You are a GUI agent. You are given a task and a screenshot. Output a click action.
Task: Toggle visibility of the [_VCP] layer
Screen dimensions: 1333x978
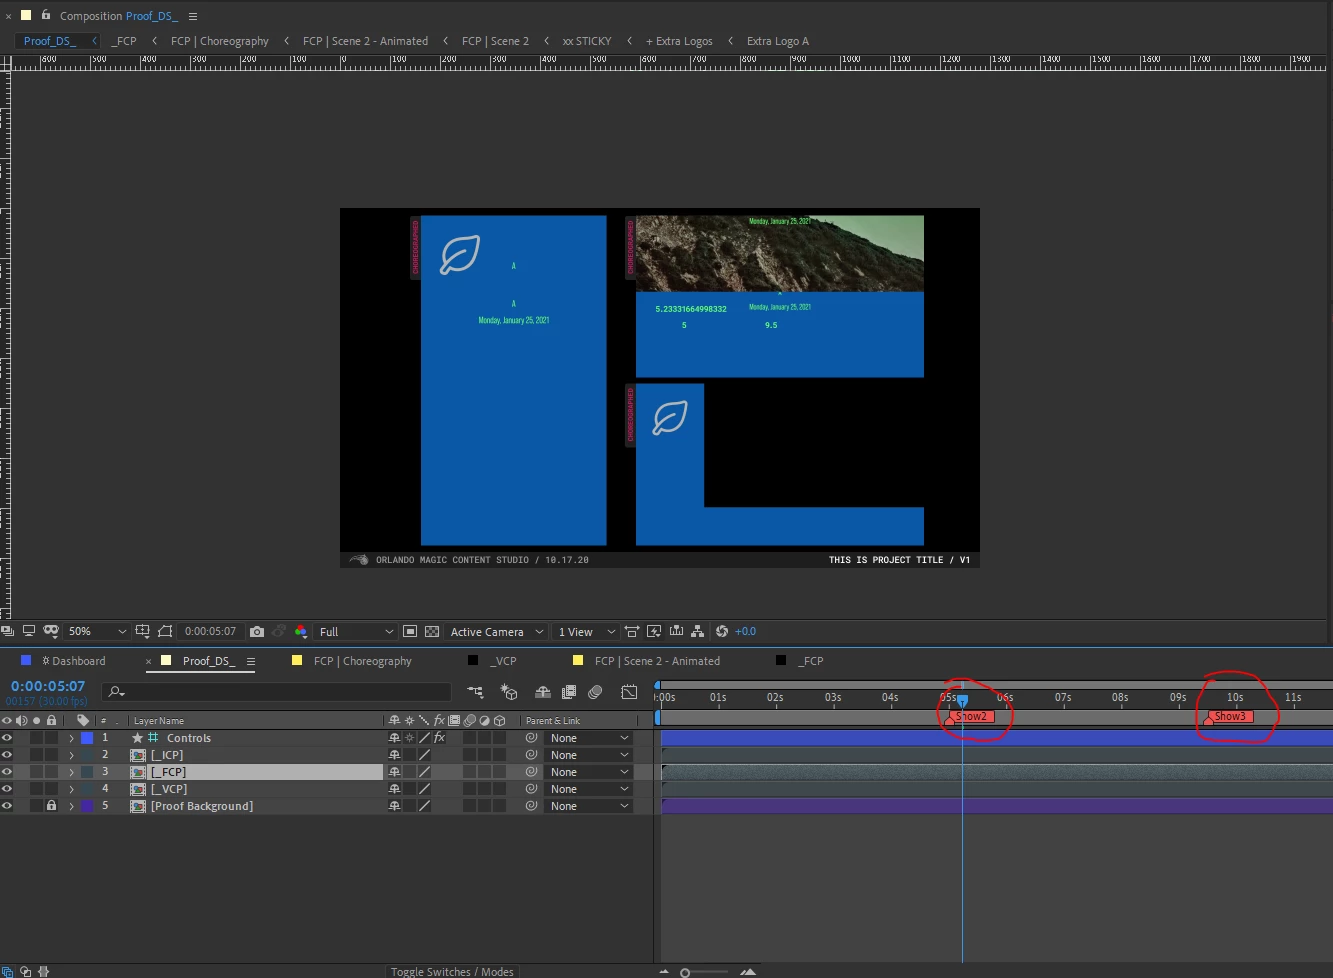click(x=7, y=789)
